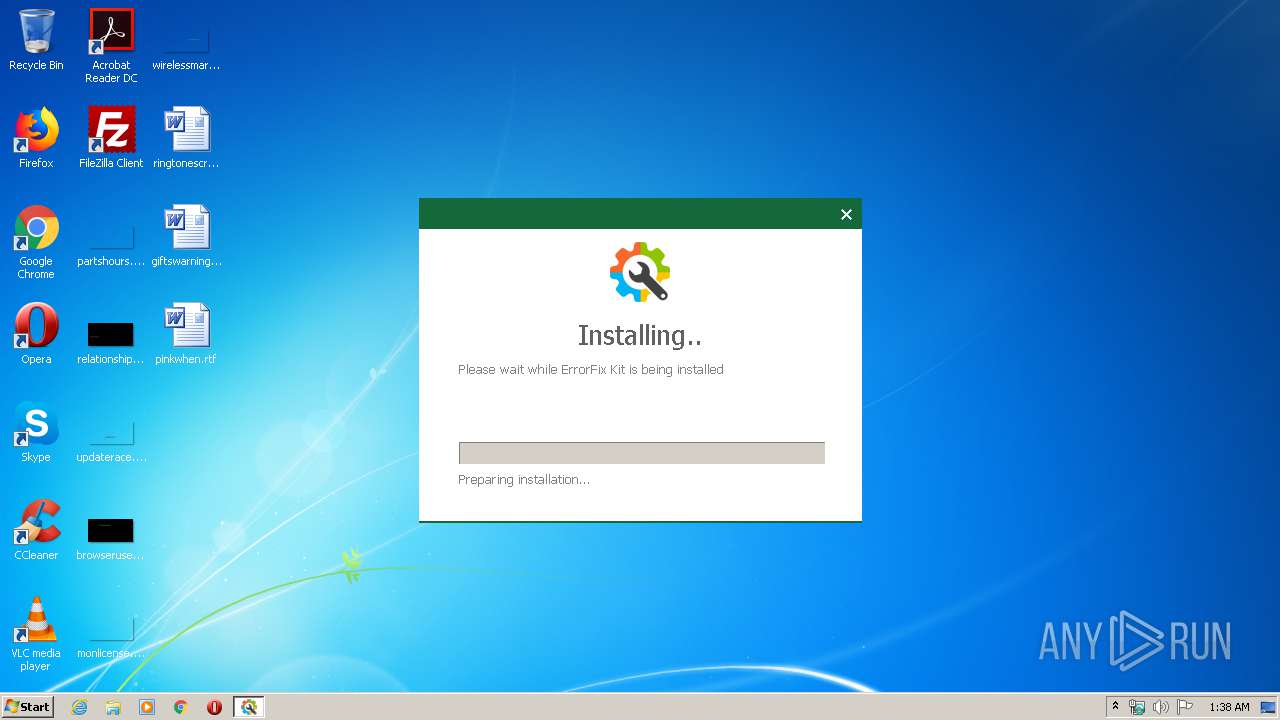1280x720 pixels.
Task: Open Opera from the taskbar
Action: [214, 707]
